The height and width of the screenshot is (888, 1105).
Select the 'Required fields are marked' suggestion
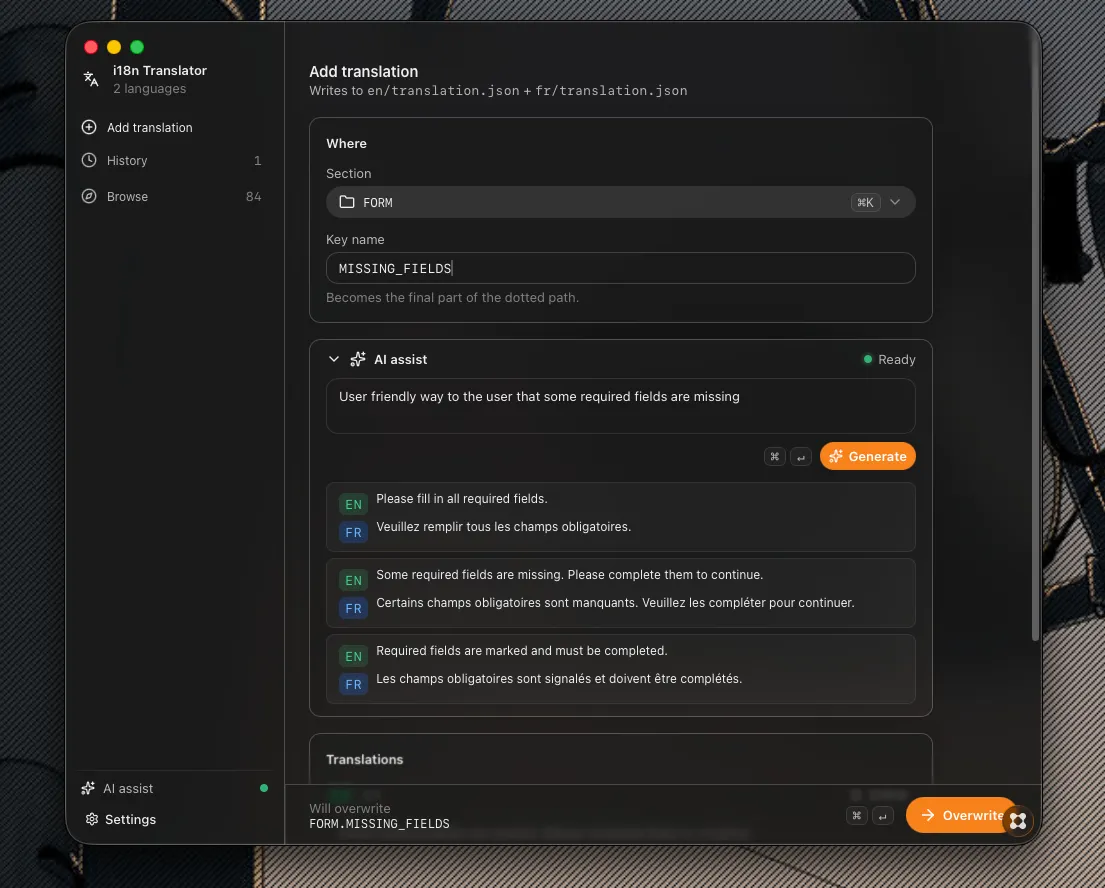pyautogui.click(x=620, y=670)
